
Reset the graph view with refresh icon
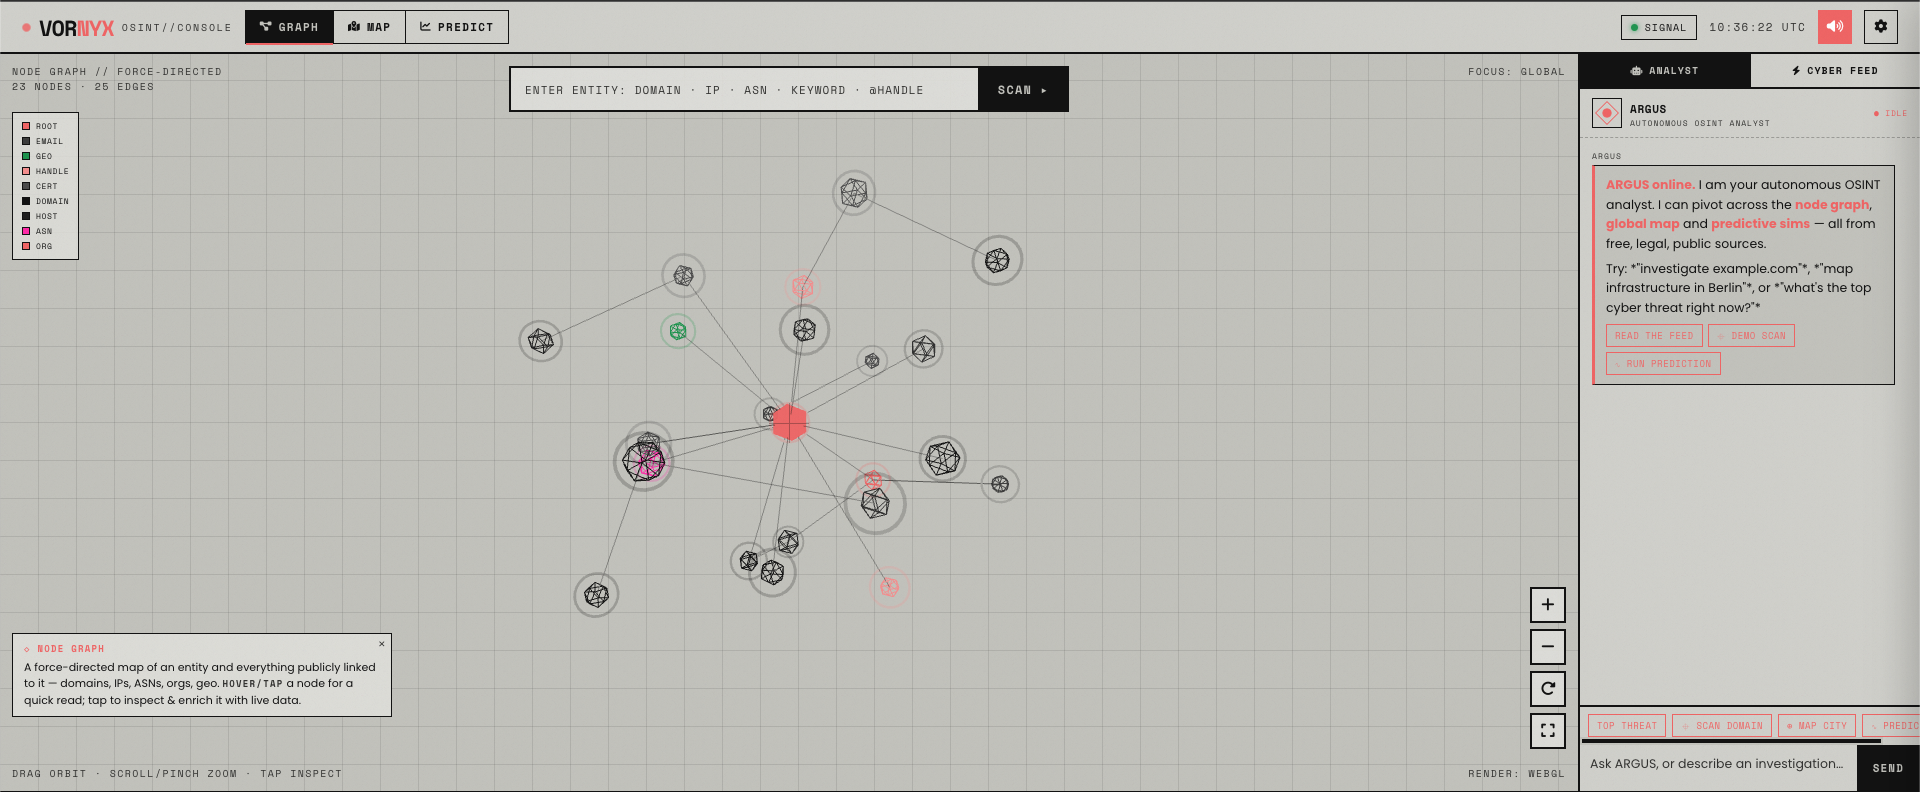[x=1548, y=689]
